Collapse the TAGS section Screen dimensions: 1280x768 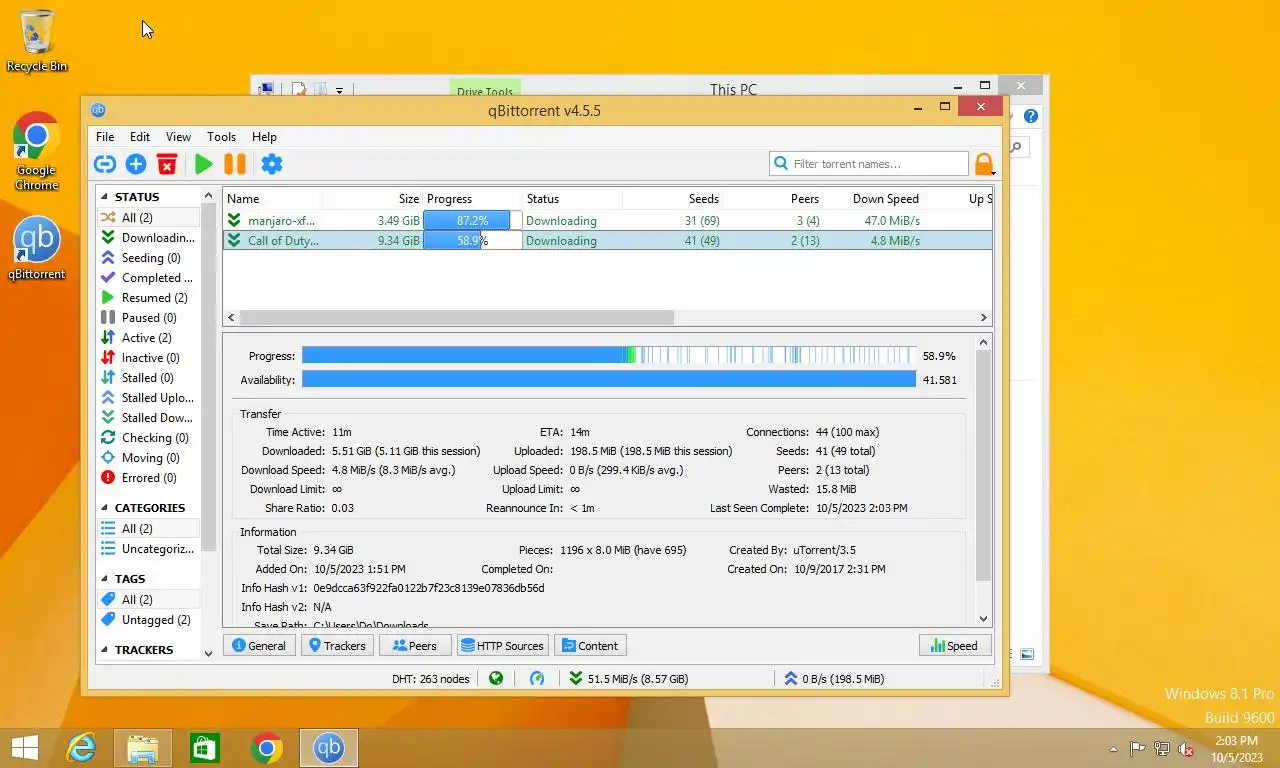pyautogui.click(x=104, y=579)
